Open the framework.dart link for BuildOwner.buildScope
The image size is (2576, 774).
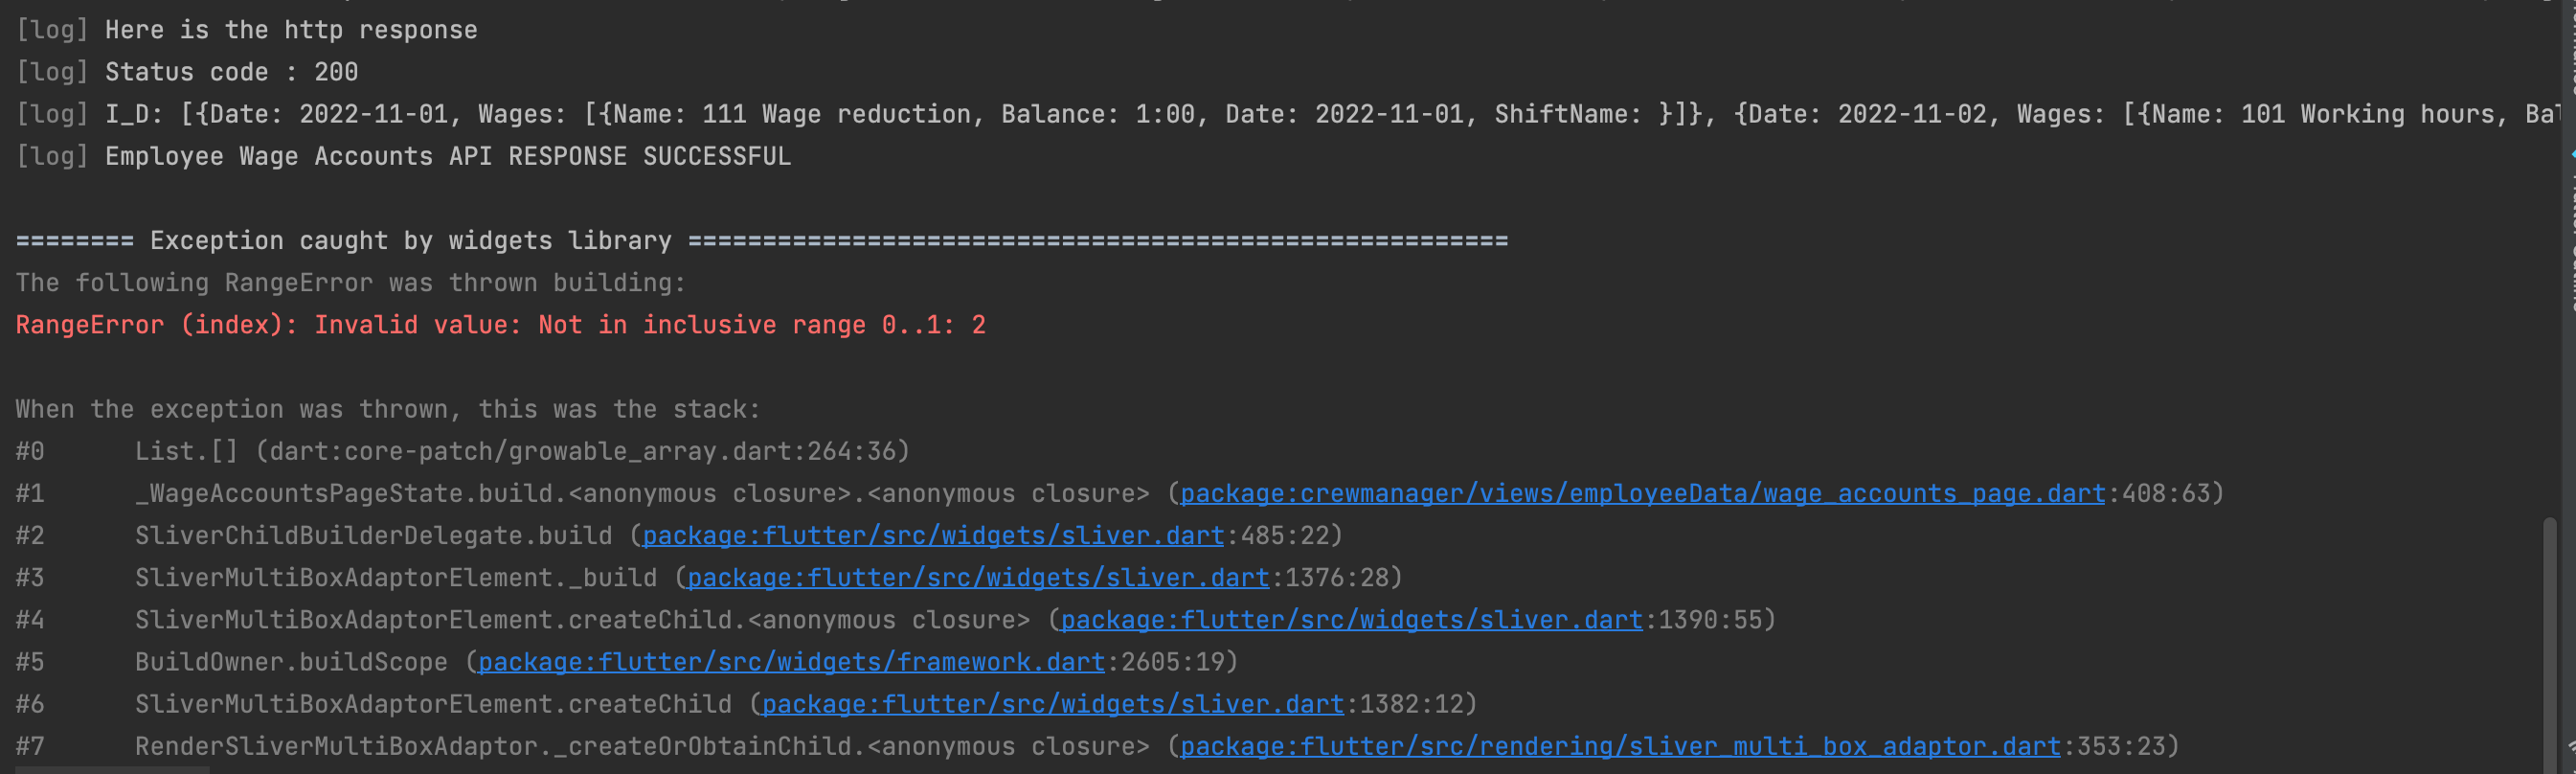coord(790,662)
